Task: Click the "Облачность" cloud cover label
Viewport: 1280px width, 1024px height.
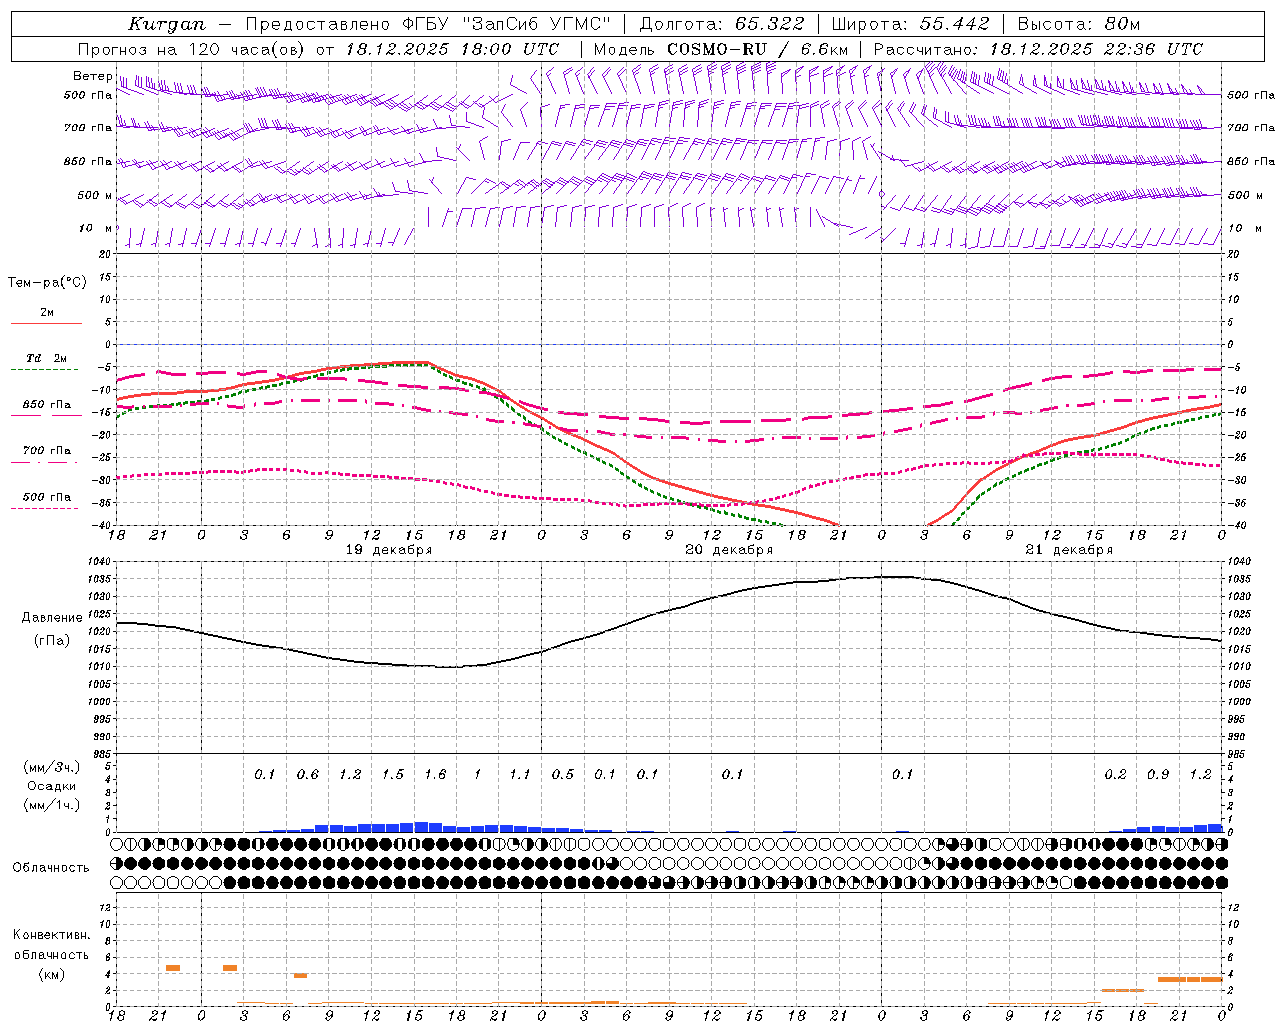Action: (x=51, y=867)
